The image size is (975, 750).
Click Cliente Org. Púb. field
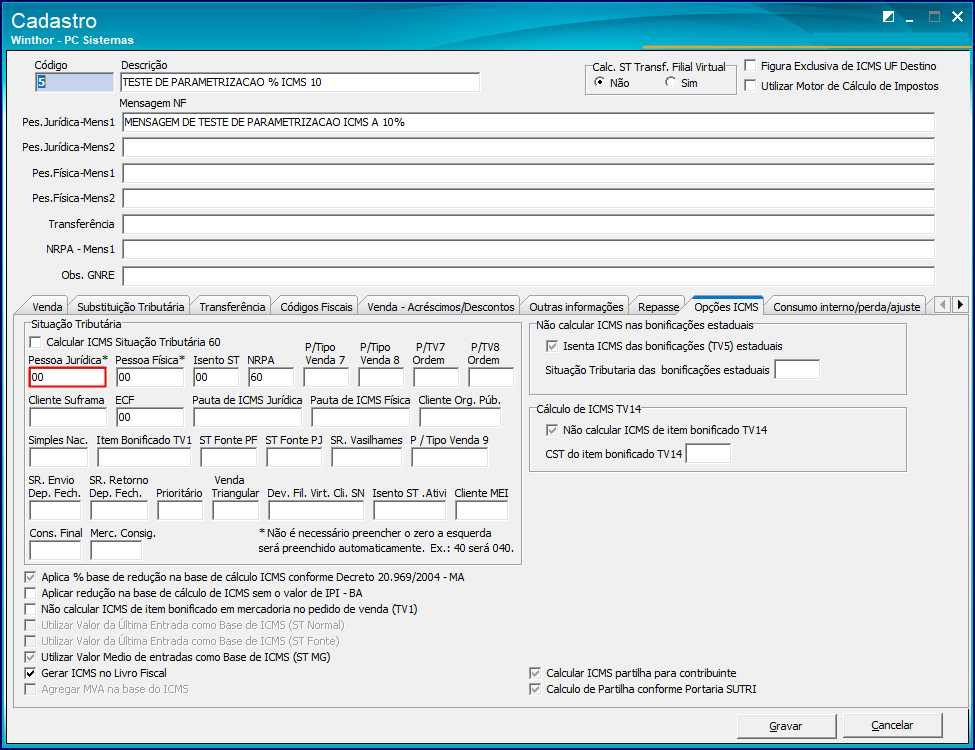point(460,417)
